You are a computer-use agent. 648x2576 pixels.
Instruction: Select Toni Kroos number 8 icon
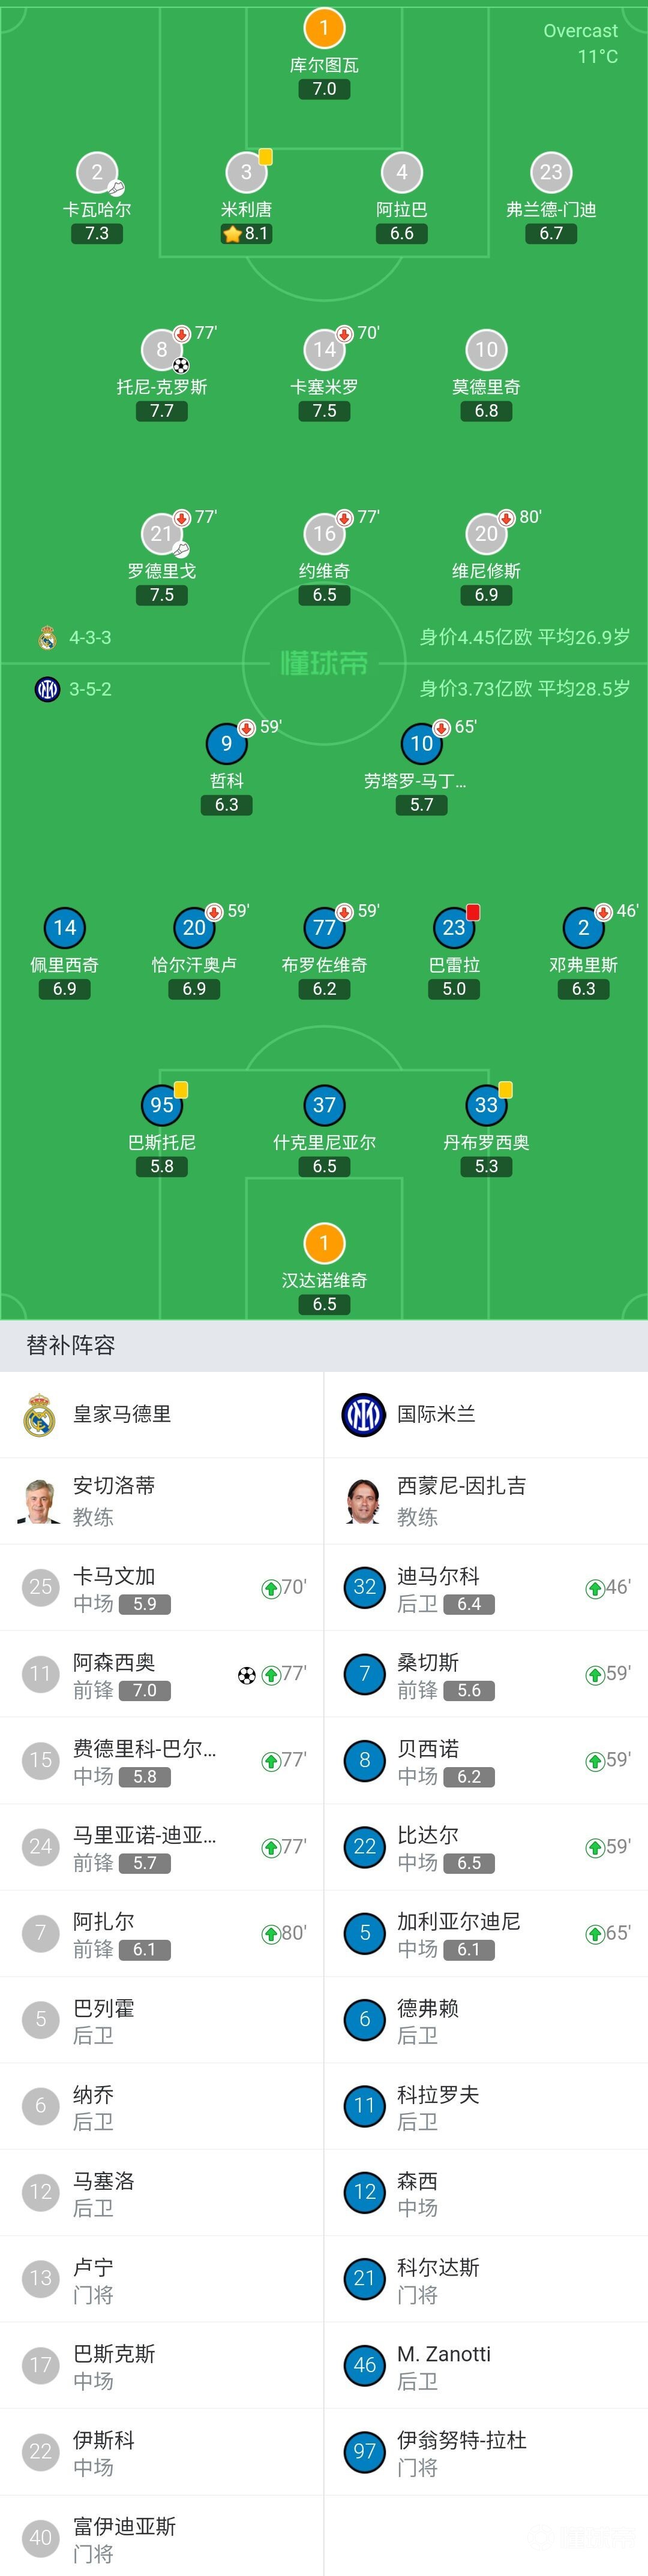tap(162, 349)
